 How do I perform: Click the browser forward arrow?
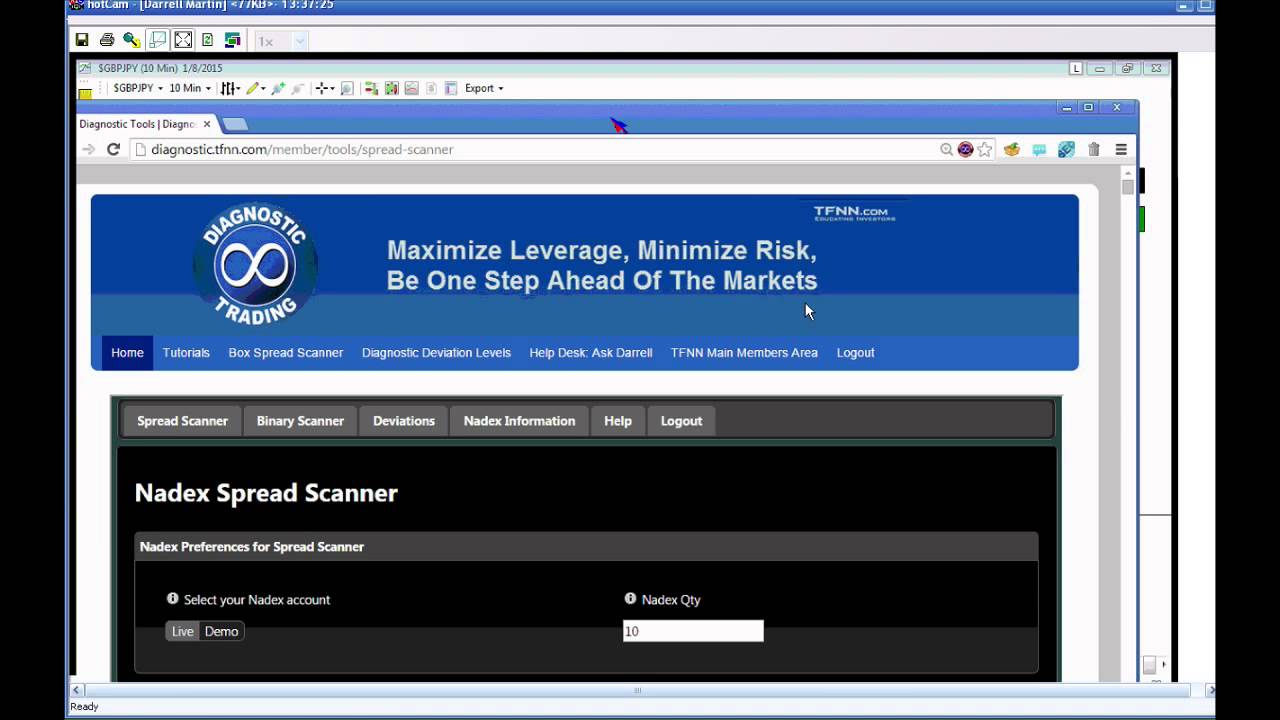(x=88, y=149)
